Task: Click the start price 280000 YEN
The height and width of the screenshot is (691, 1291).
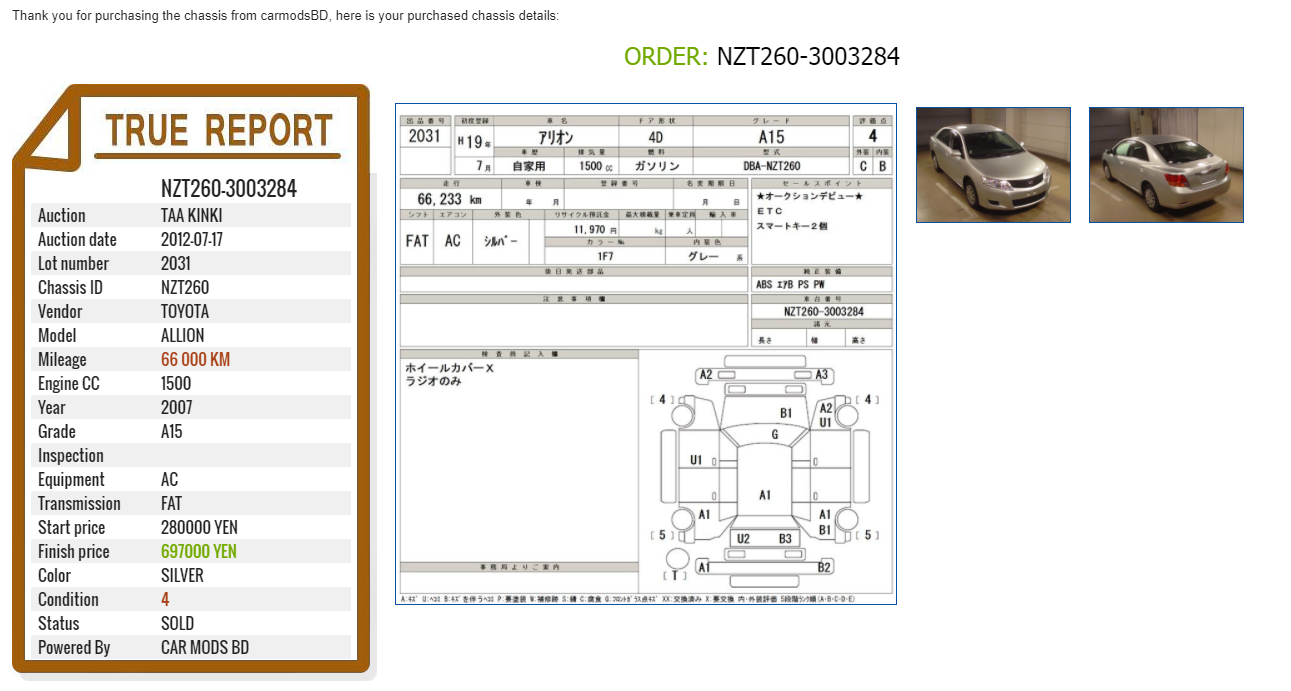Action: pos(199,528)
